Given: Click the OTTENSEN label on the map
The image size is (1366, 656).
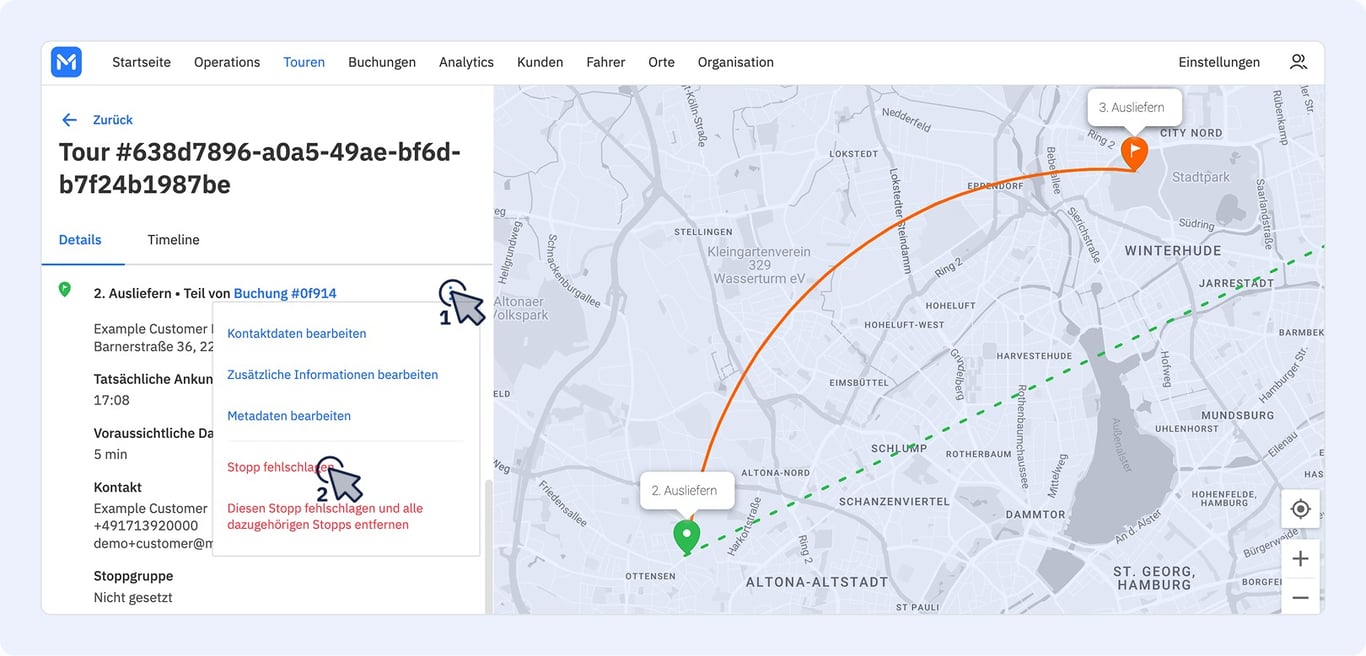Looking at the screenshot, I should (x=651, y=577).
